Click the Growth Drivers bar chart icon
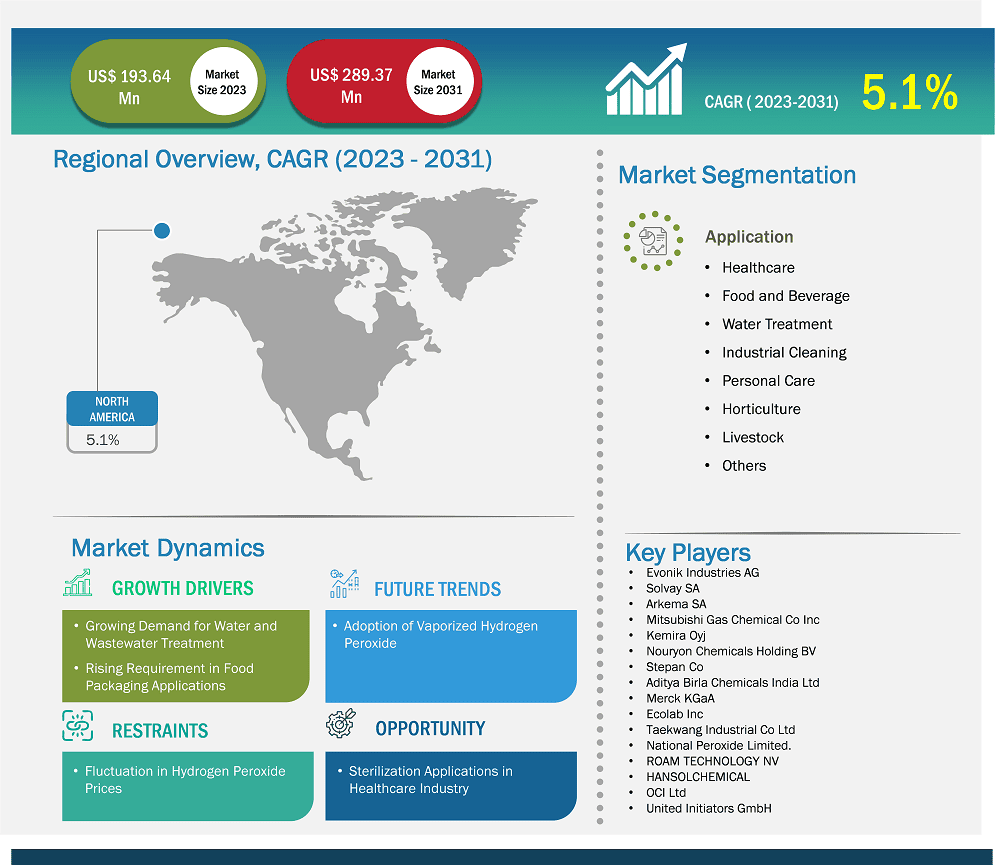This screenshot has height=865, width=1000. [77, 584]
